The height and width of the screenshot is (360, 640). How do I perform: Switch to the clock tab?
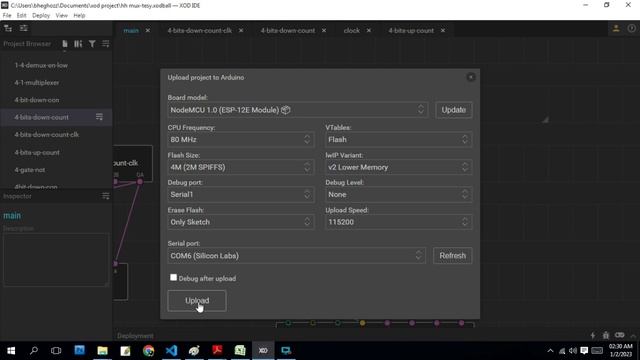[351, 31]
